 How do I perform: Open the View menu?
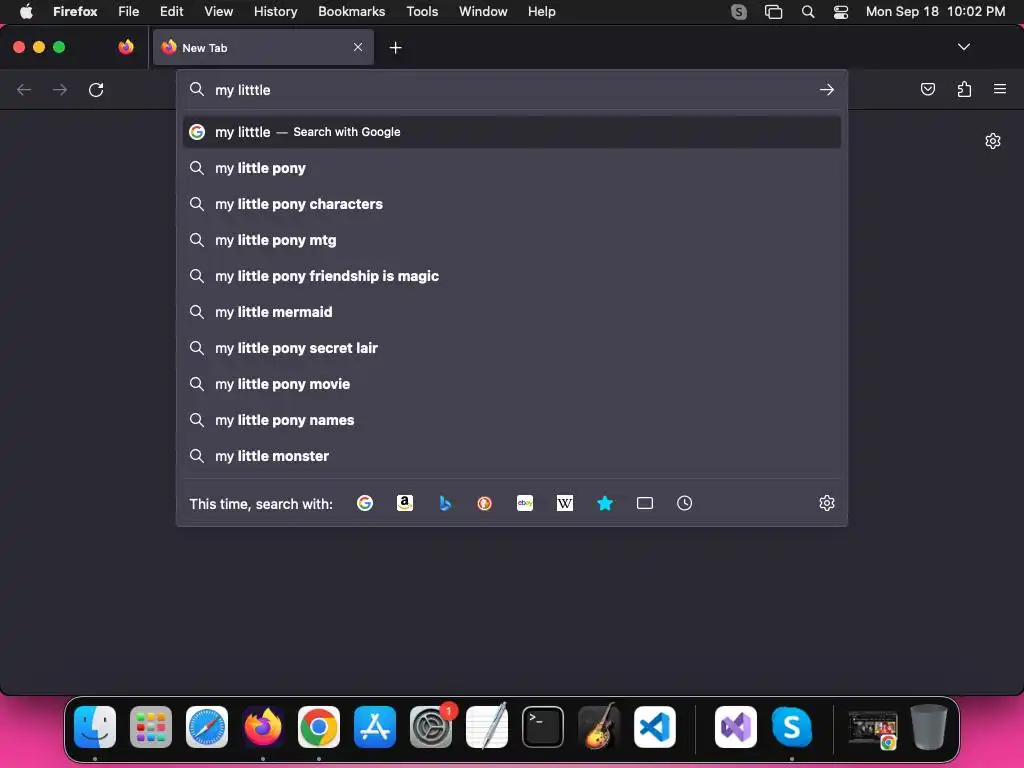[218, 11]
